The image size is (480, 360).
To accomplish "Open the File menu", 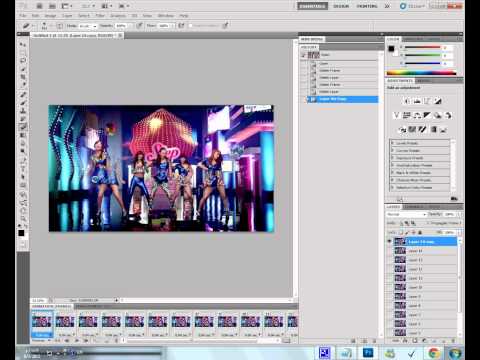I will [x=23, y=16].
